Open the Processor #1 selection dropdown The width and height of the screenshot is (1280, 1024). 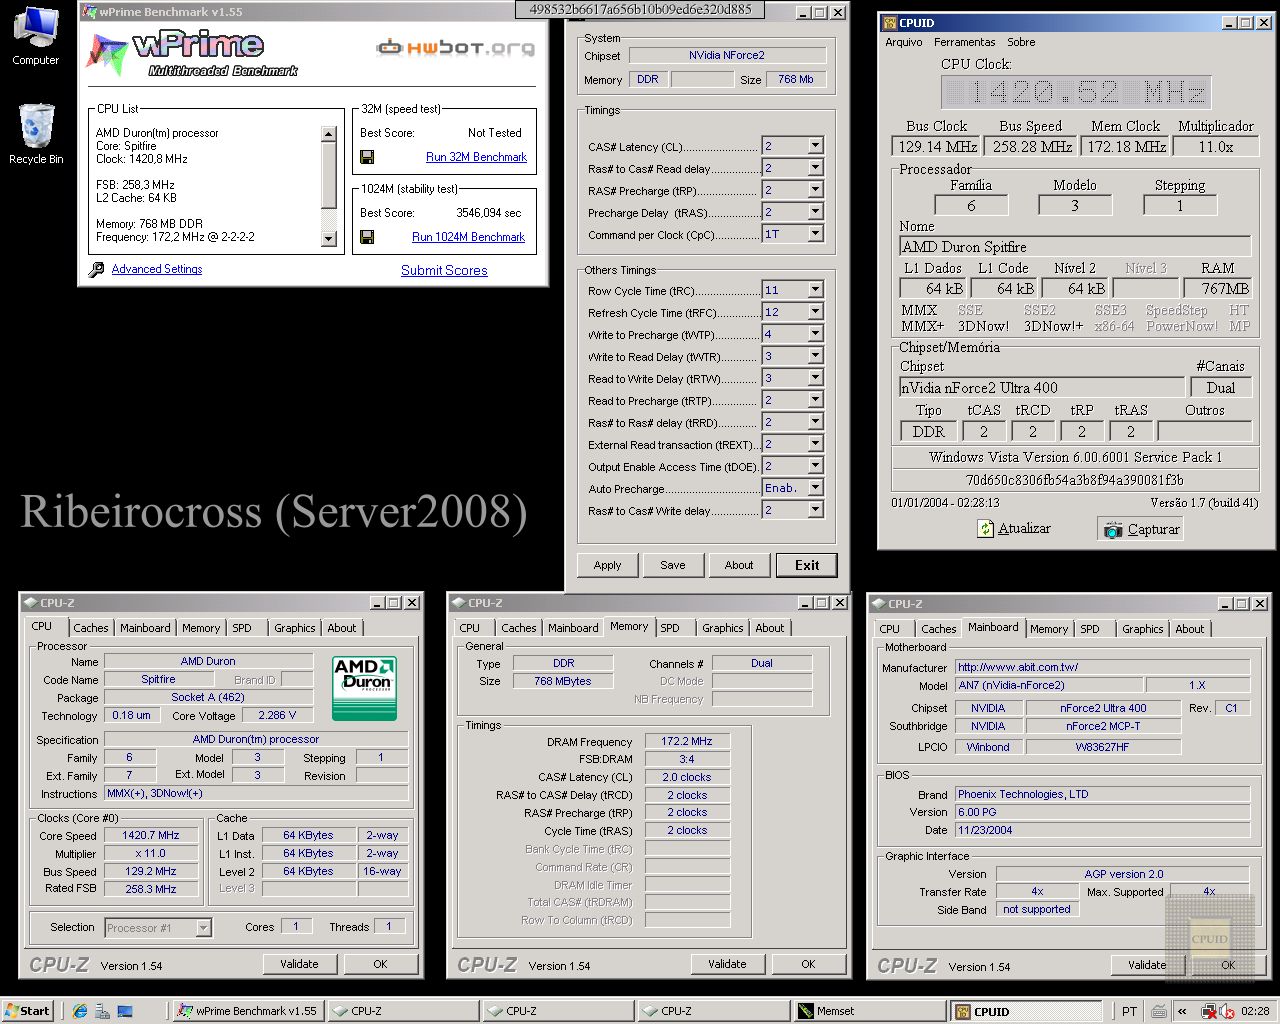203,928
